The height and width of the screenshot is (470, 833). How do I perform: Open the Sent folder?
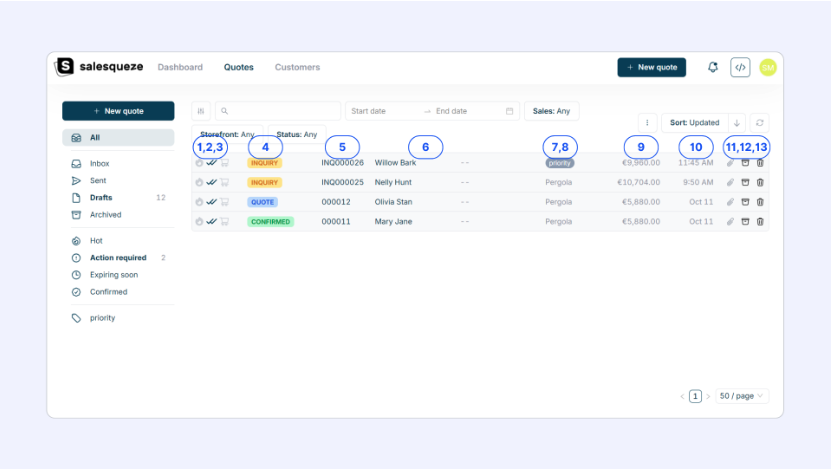(118, 181)
